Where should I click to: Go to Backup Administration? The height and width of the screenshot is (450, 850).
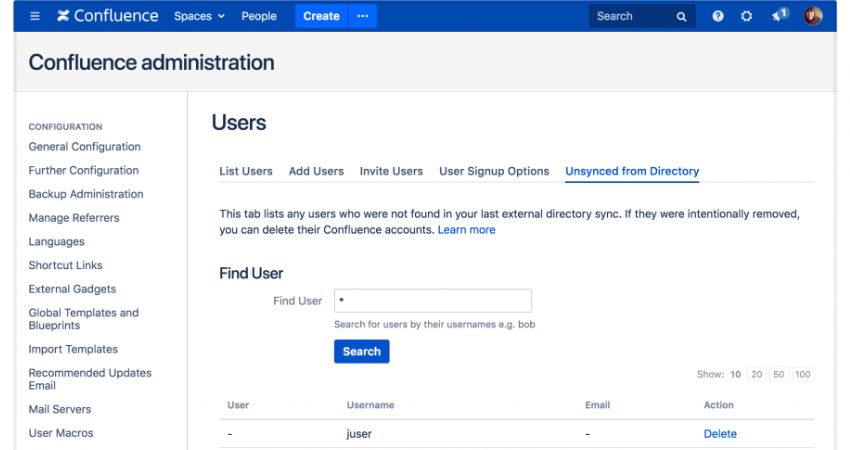pos(86,194)
